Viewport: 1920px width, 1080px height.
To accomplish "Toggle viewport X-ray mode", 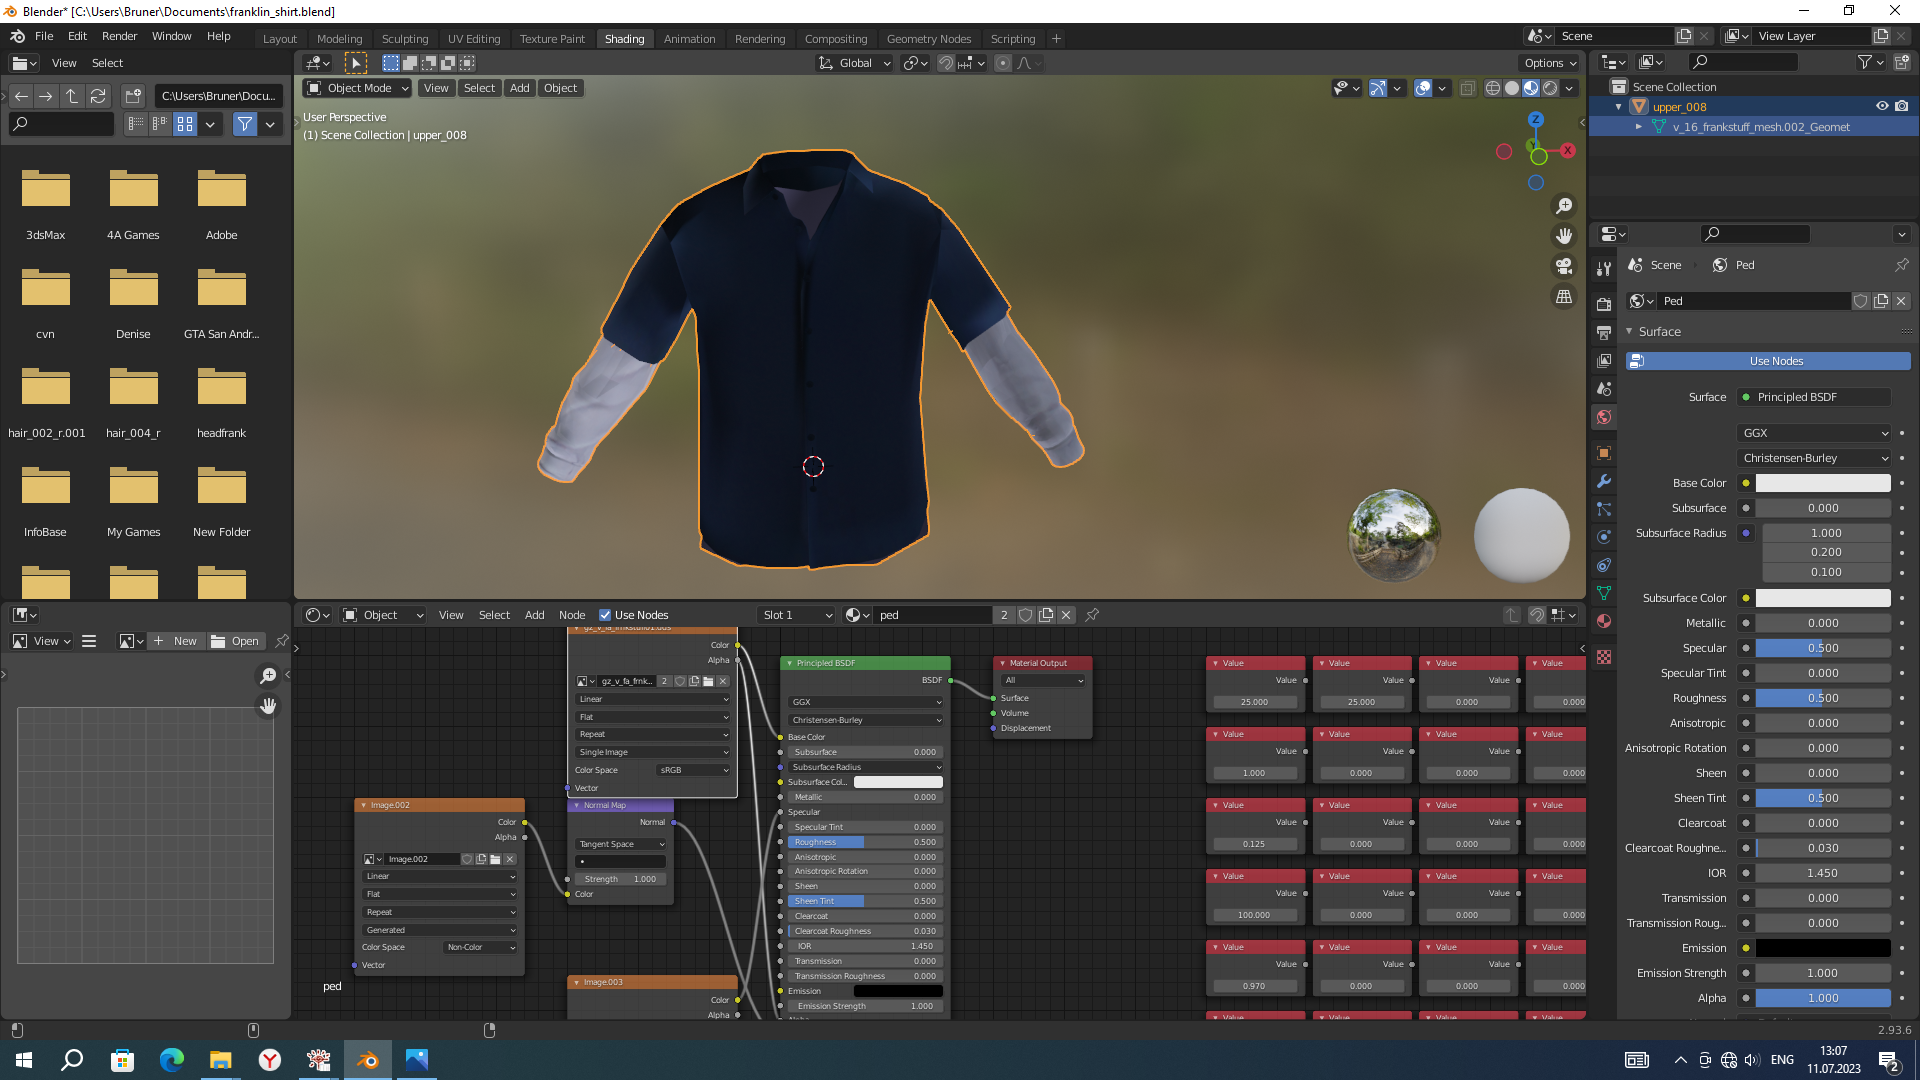I will 1467,88.
